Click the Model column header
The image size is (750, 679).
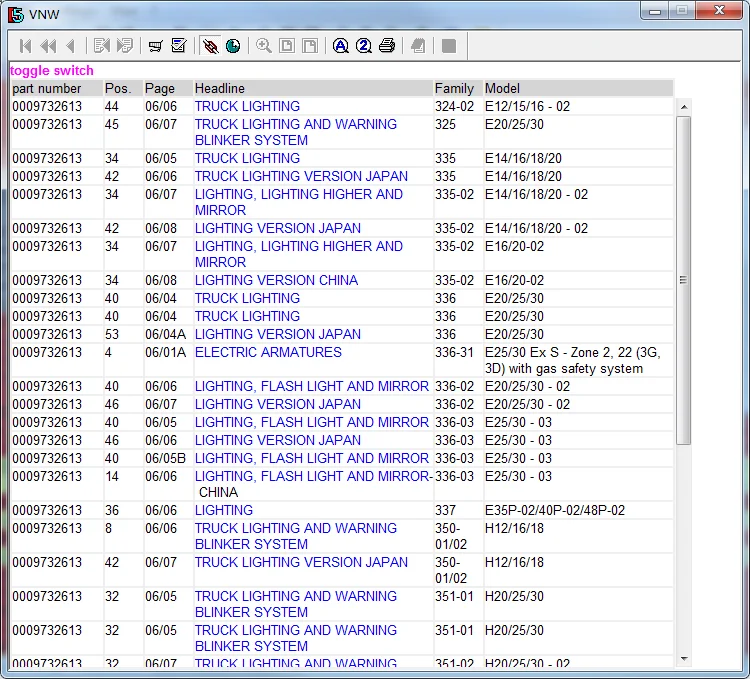coord(578,88)
